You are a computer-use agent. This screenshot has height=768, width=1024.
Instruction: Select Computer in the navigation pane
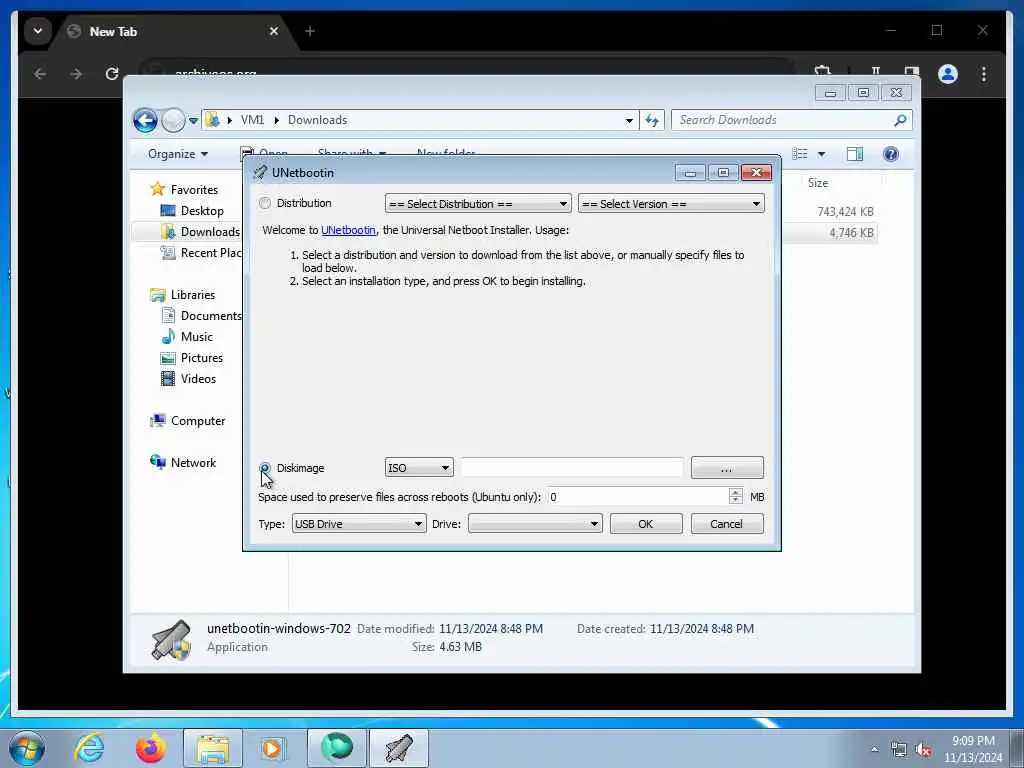198,421
